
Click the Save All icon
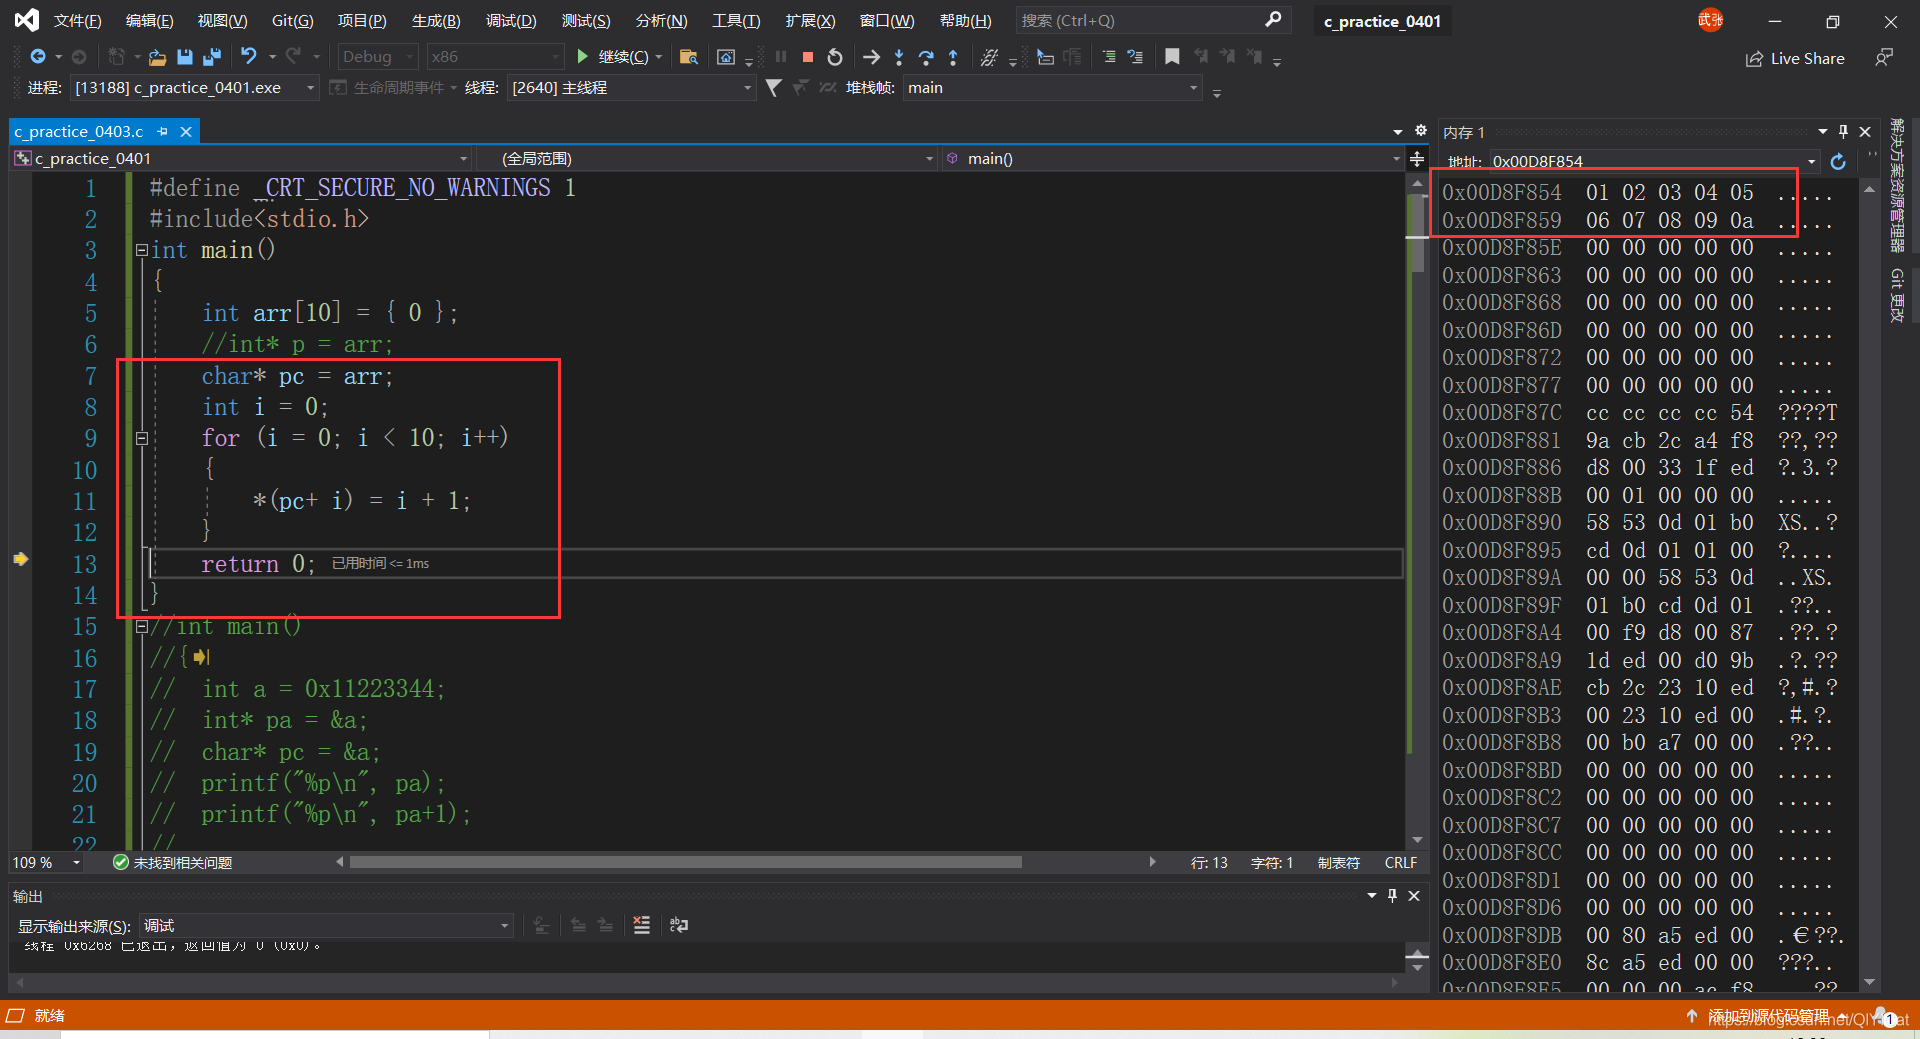click(x=211, y=57)
